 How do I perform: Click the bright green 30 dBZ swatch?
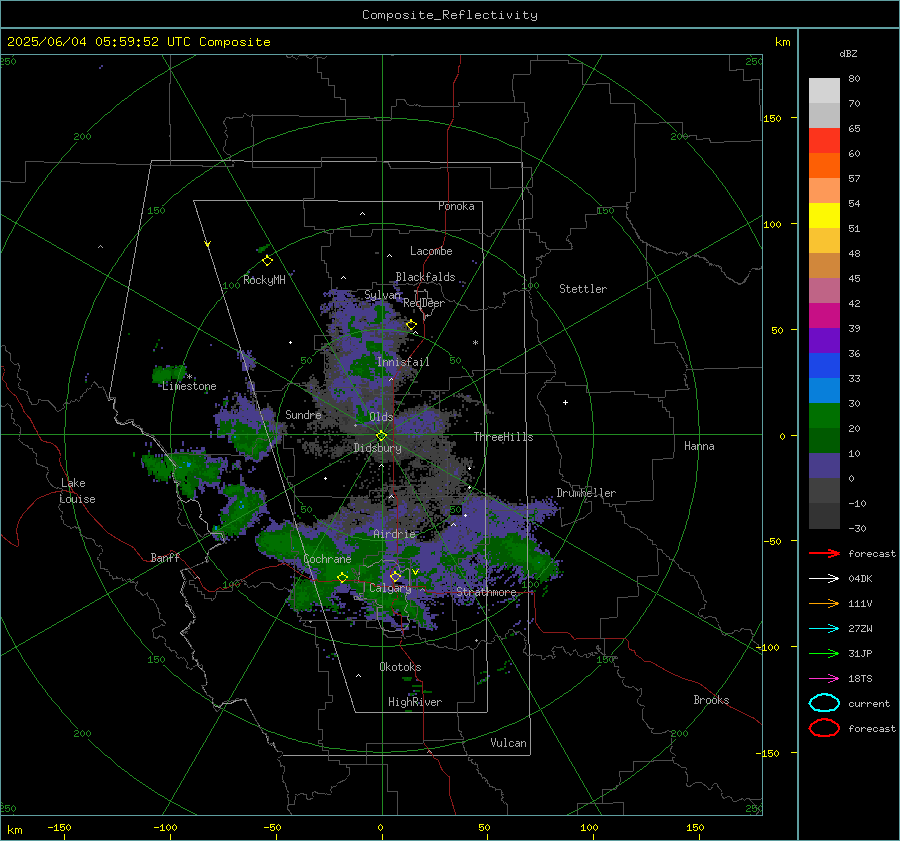point(824,416)
